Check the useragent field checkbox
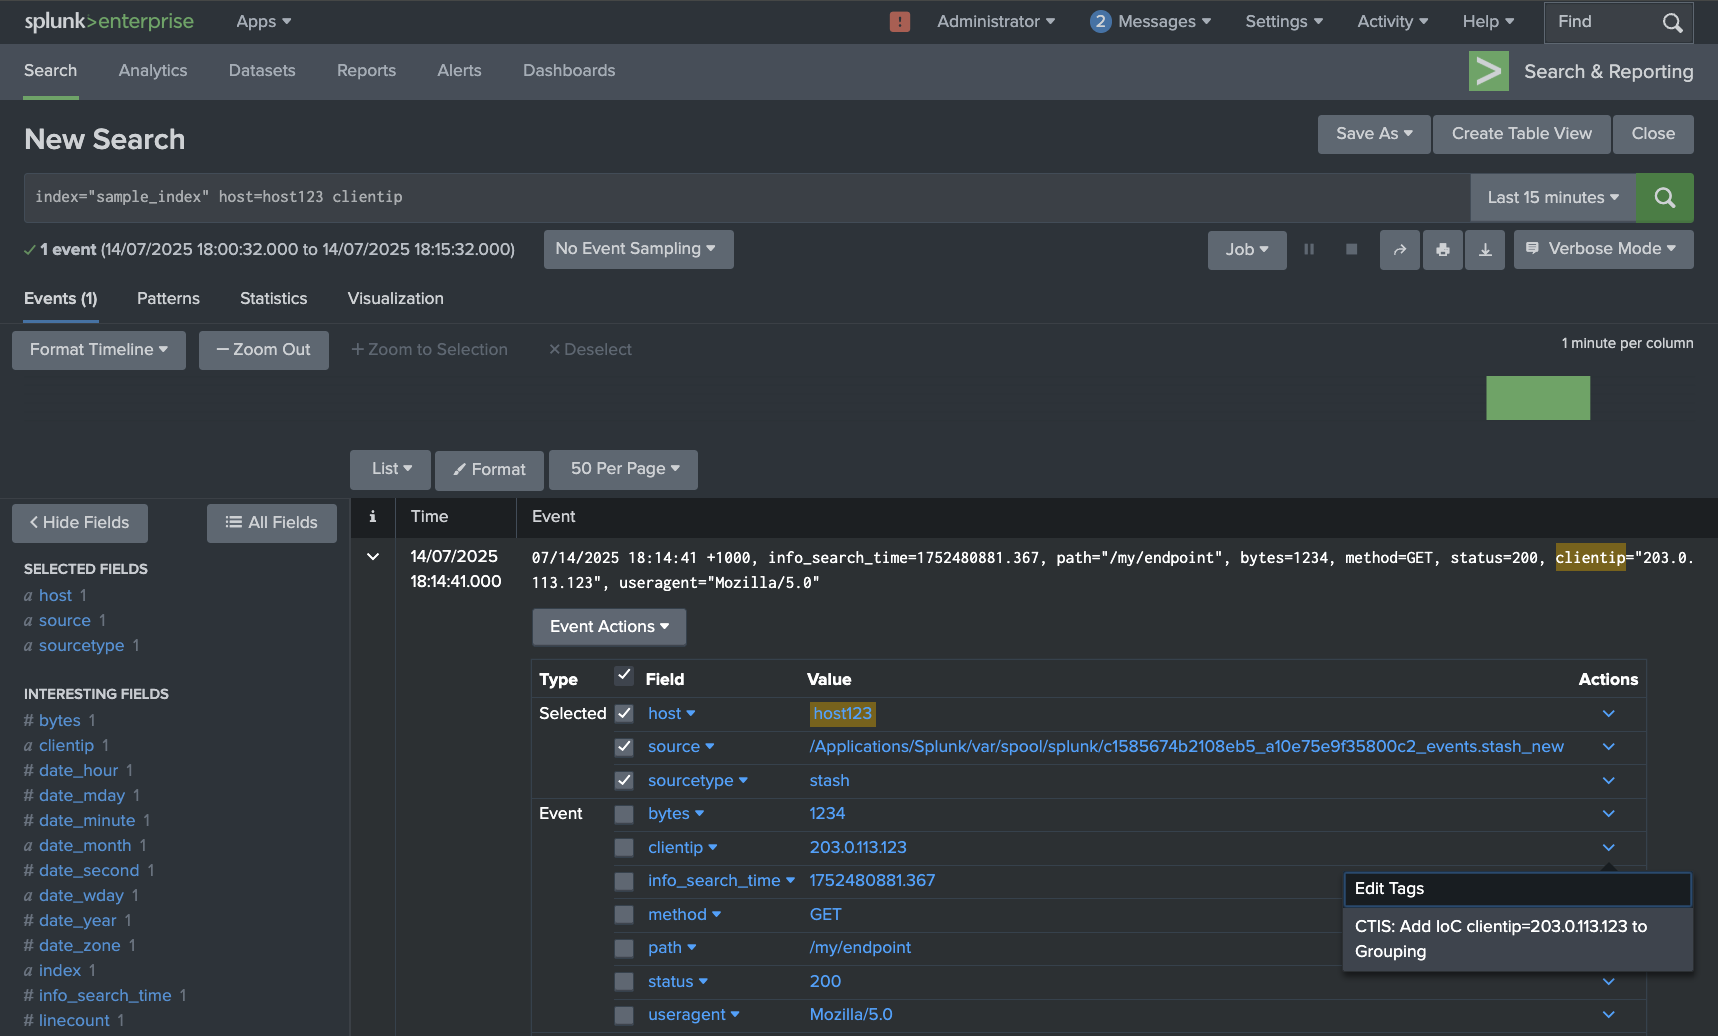This screenshot has width=1718, height=1036. pos(624,1015)
